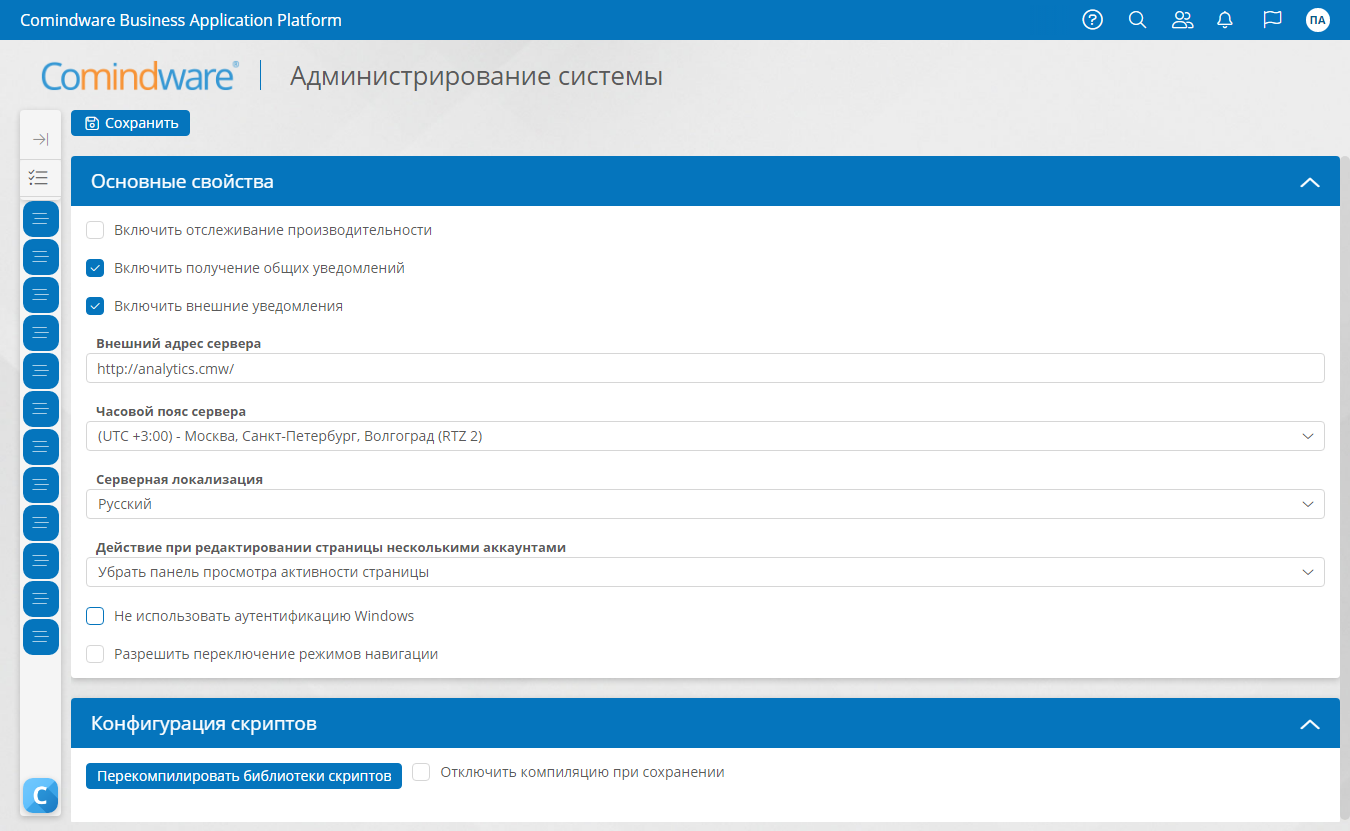
Task: Open the Серверная локализация dropdown
Action: 705,504
